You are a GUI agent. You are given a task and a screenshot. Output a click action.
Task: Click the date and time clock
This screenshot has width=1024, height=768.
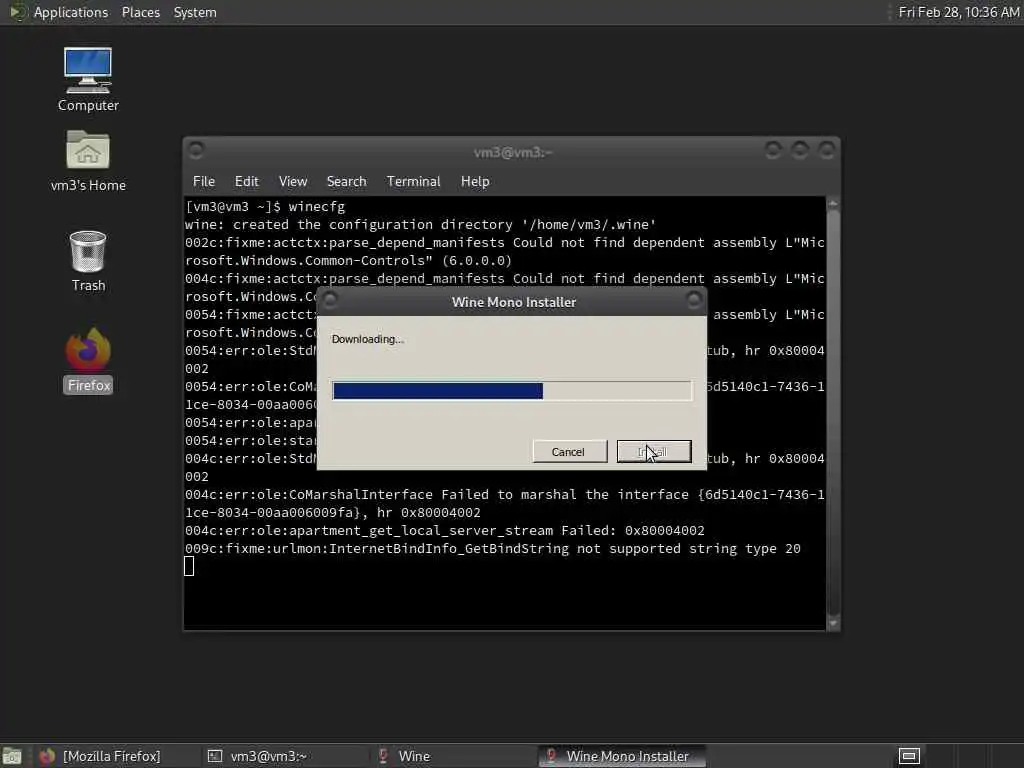(958, 12)
